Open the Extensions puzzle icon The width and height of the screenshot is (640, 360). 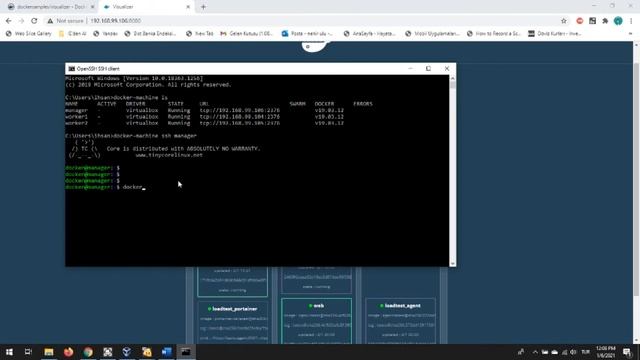[x=605, y=21]
